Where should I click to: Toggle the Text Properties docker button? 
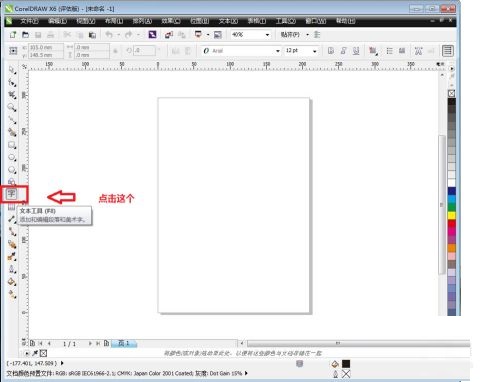(448, 51)
